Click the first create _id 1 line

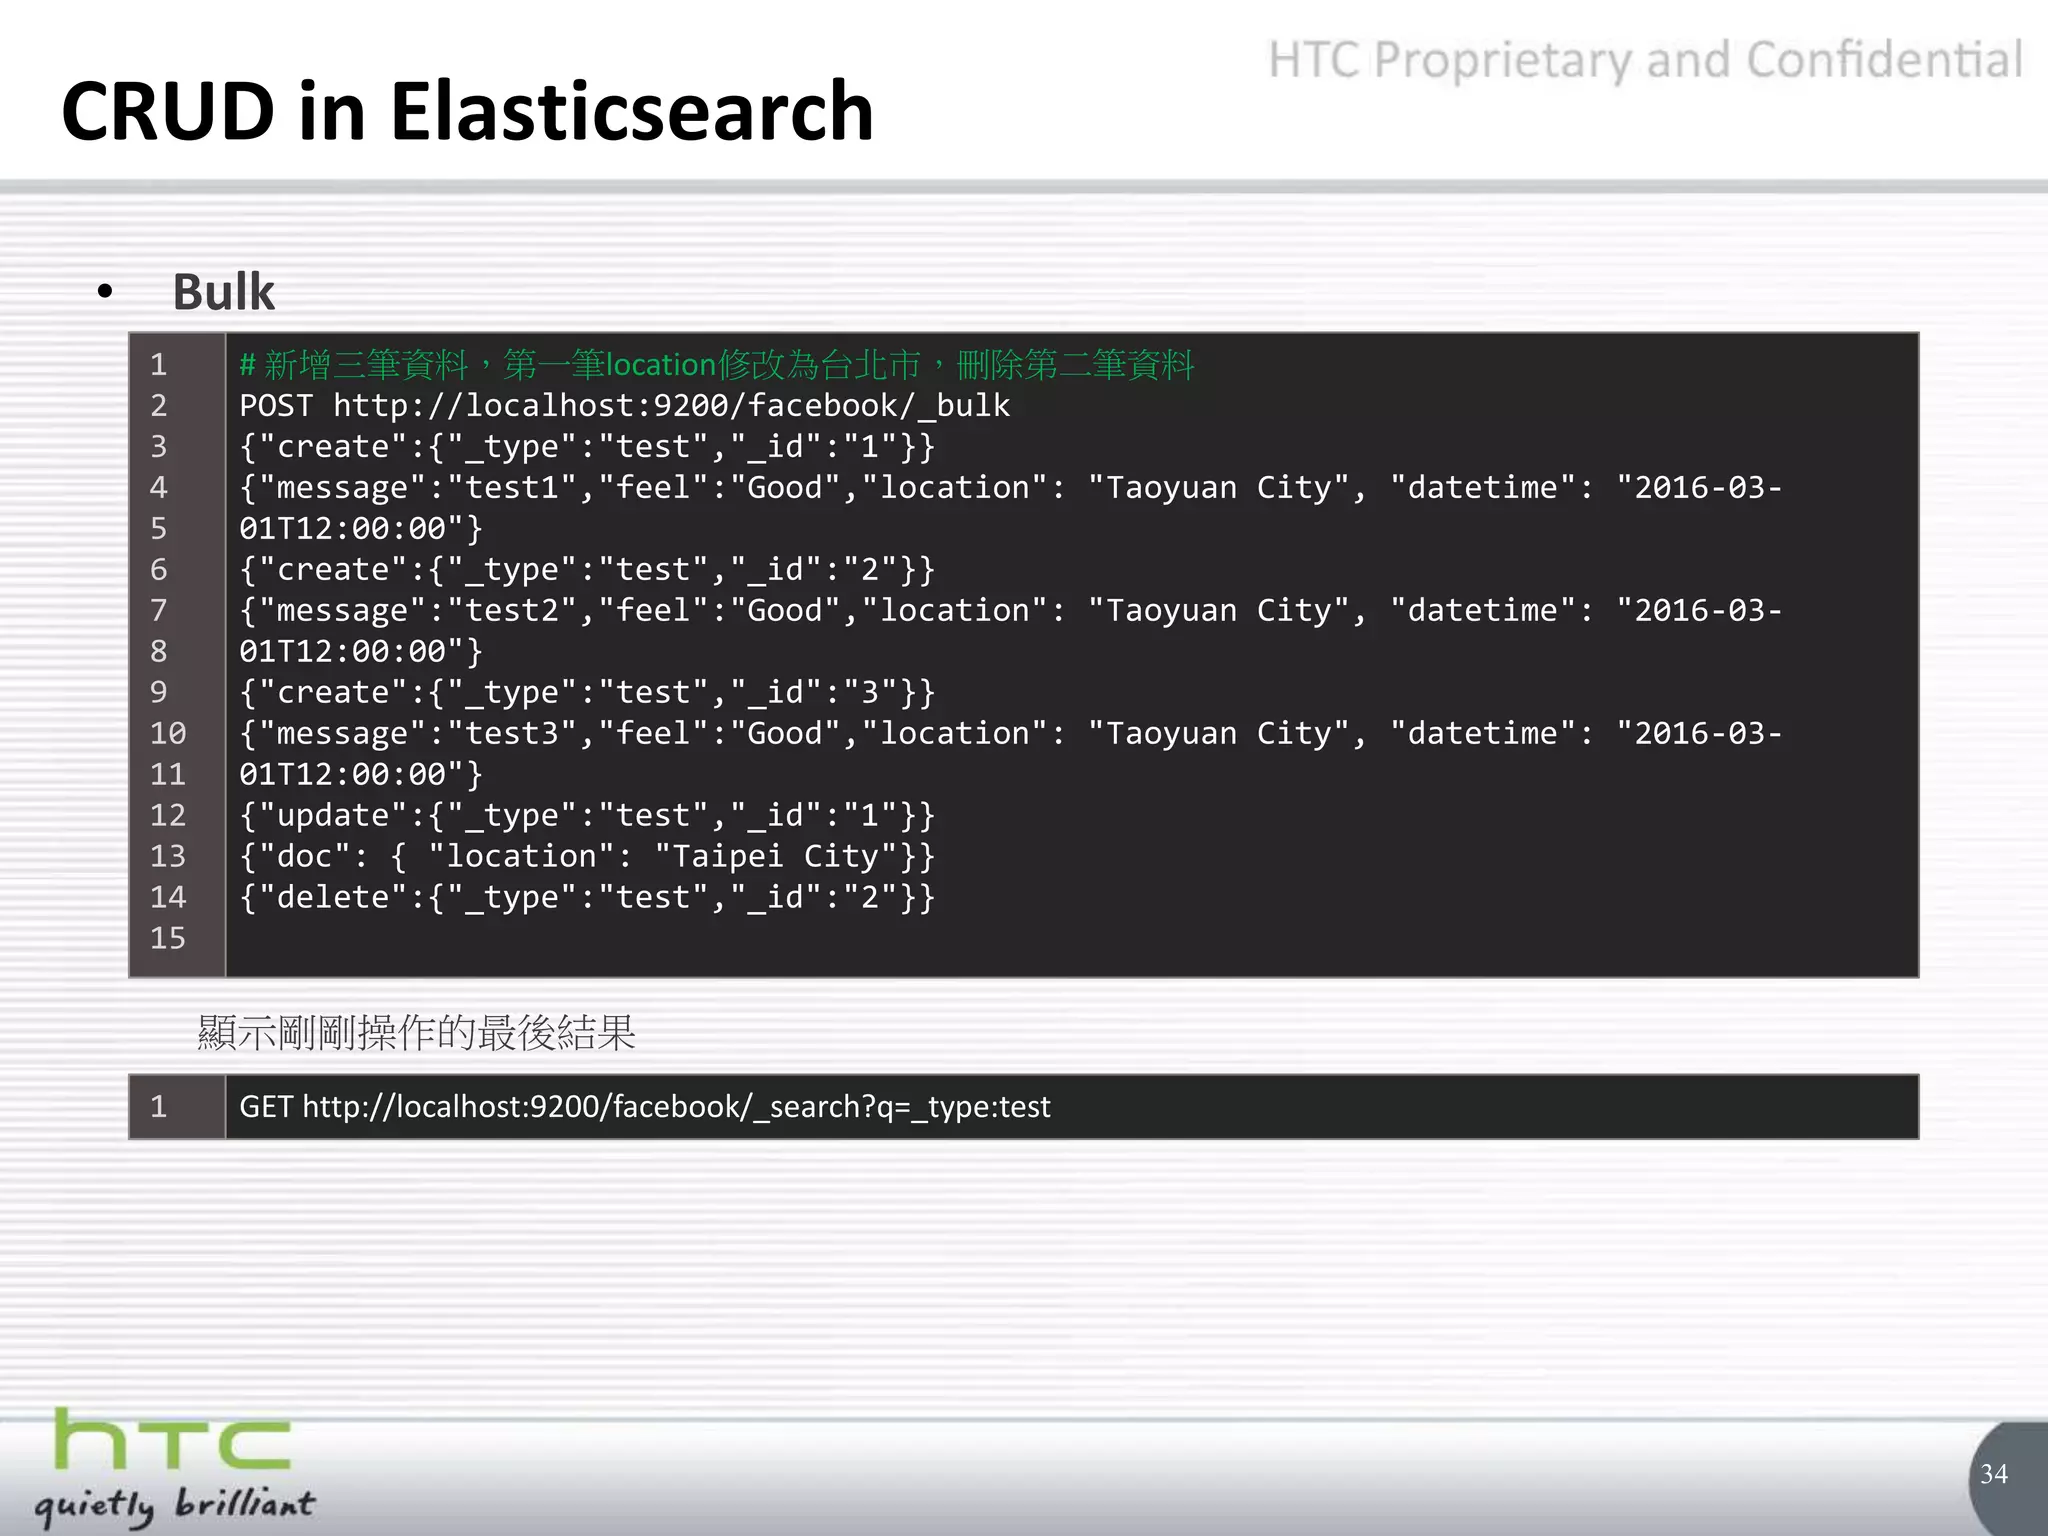[x=587, y=447]
